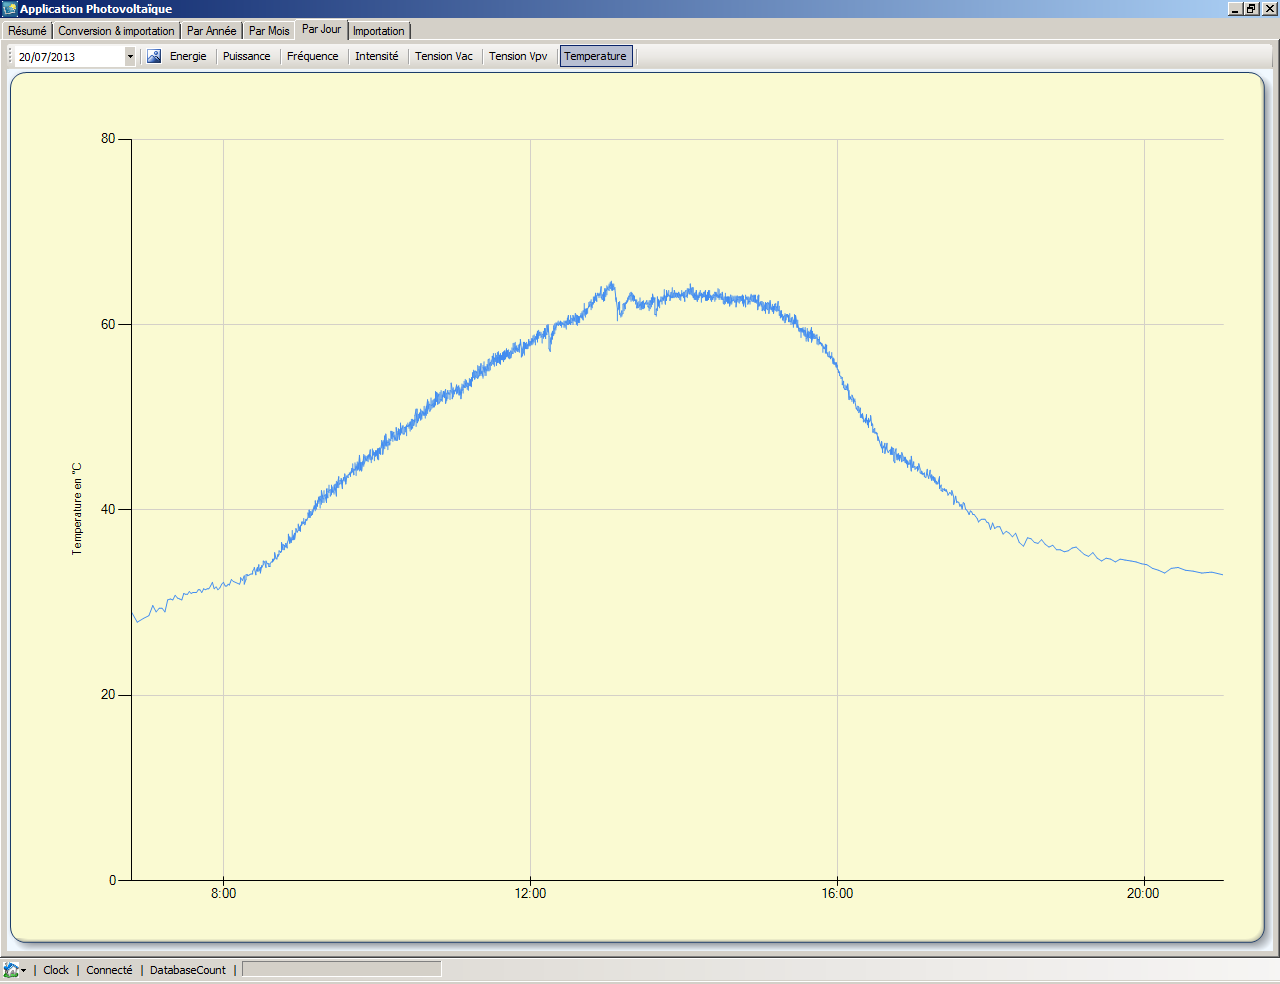View the Tension Vac graph
Image resolution: width=1280 pixels, height=984 pixels.
[x=443, y=56]
